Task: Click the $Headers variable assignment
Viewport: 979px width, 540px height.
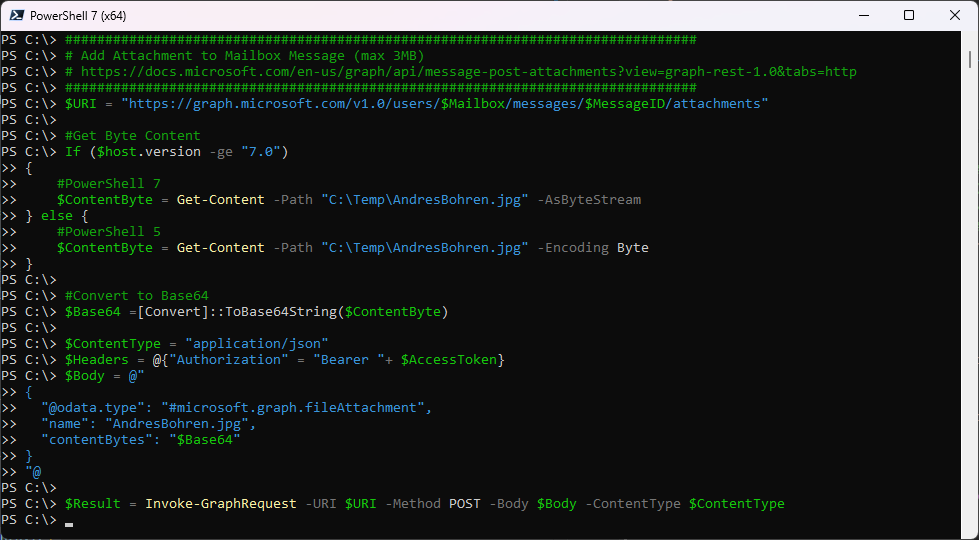Action: tap(285, 360)
